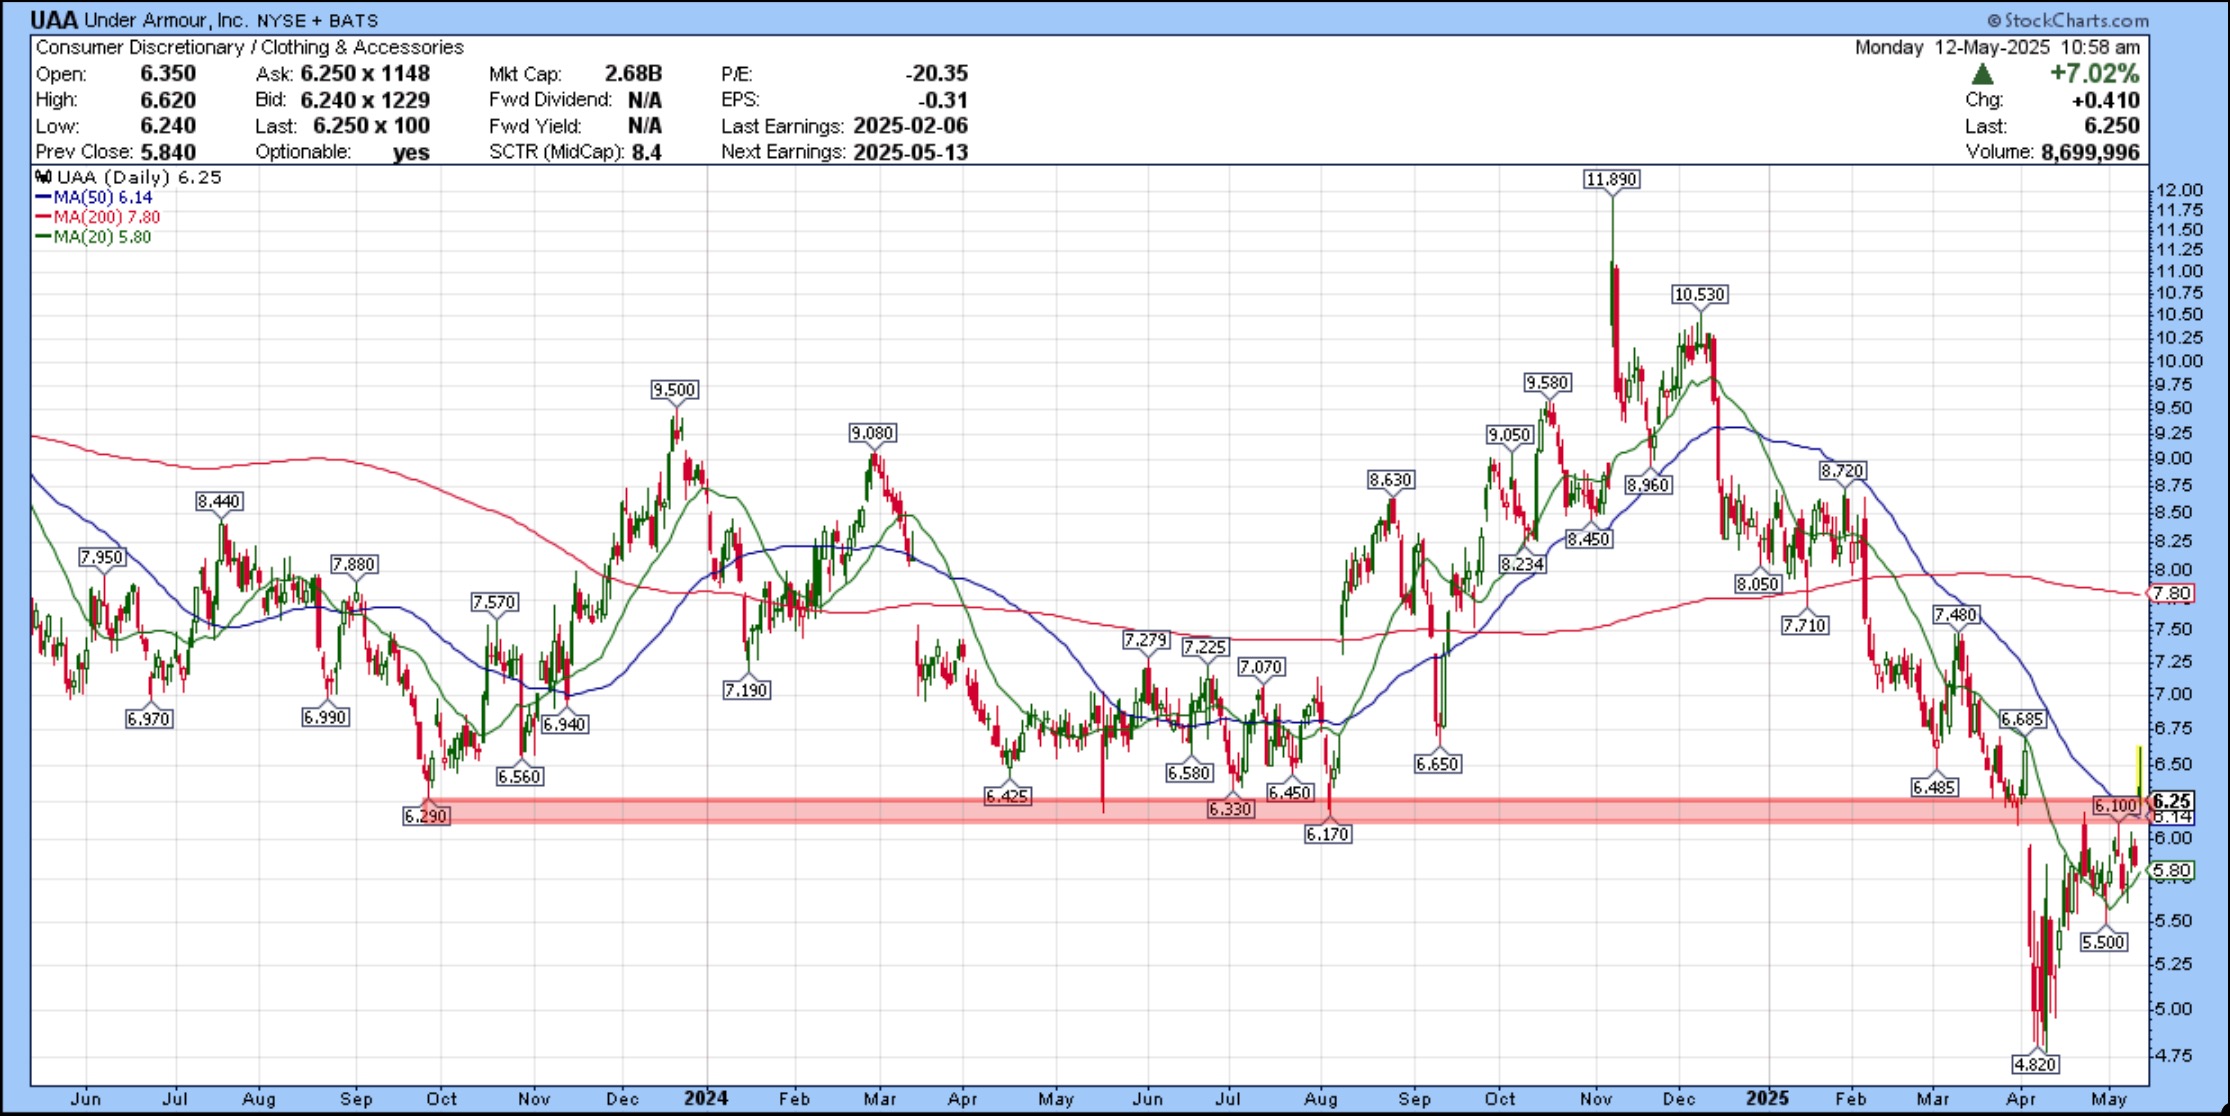Click the Next Earnings 2025-05-13 date
The width and height of the screenshot is (2230, 1116).
coord(910,152)
